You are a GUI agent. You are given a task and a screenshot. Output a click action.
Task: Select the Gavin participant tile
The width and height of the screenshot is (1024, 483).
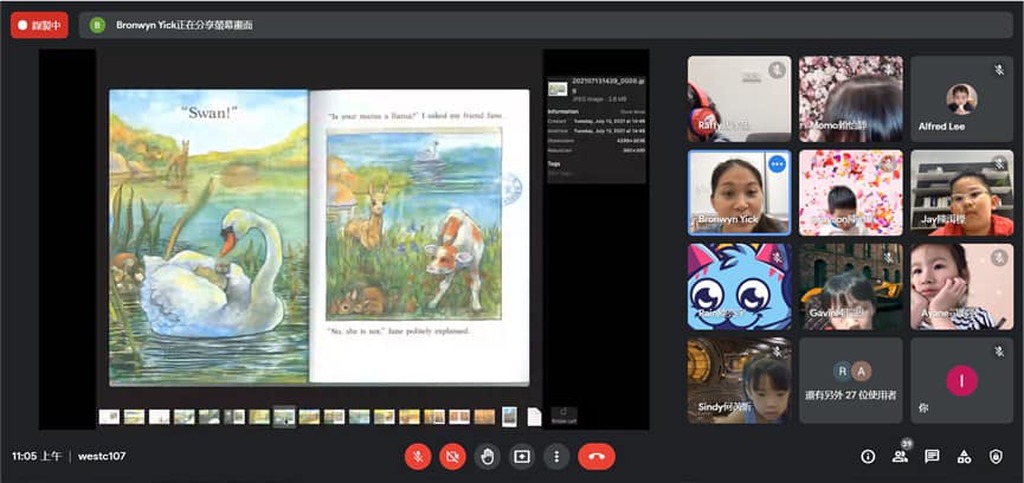851,287
